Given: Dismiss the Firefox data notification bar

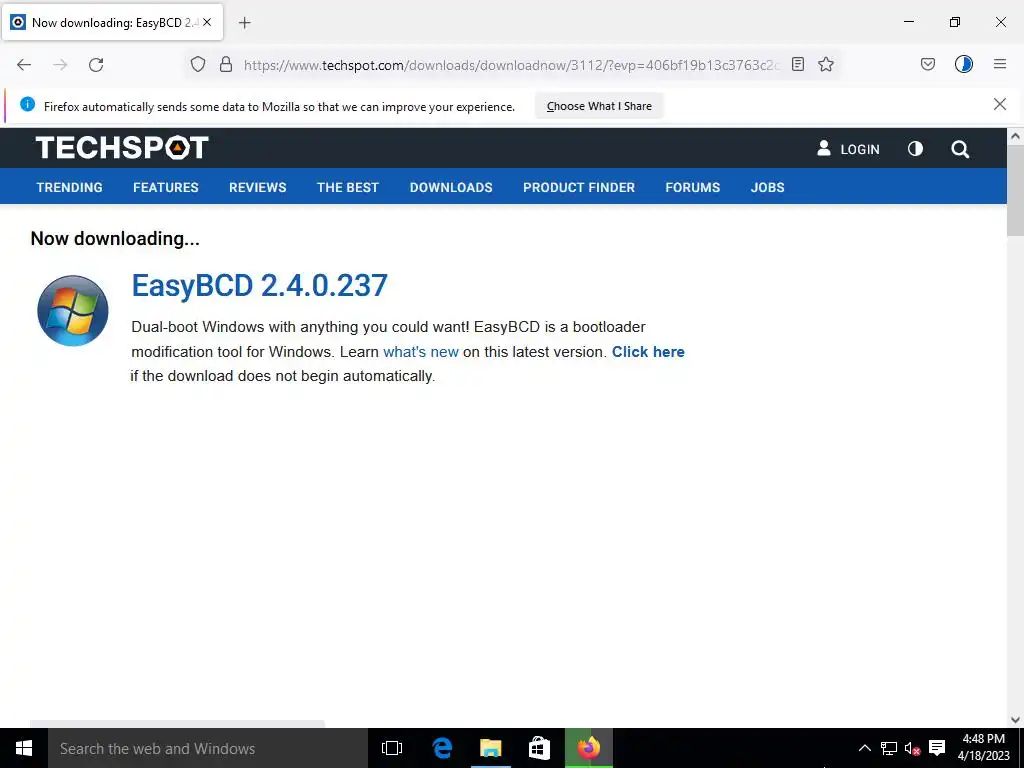Looking at the screenshot, I should point(1000,104).
